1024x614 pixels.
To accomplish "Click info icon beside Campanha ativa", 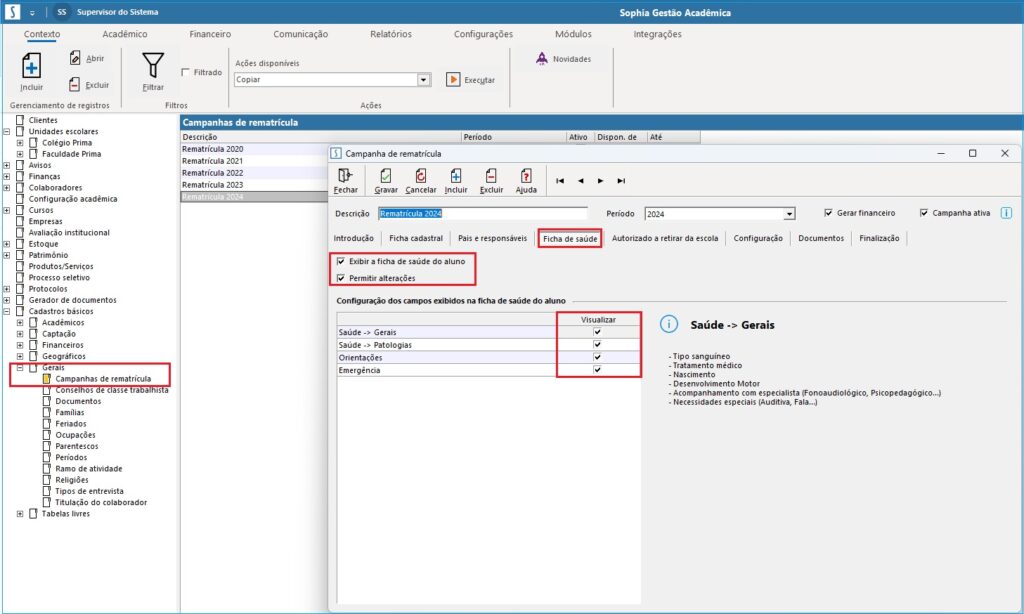I will [x=1006, y=213].
